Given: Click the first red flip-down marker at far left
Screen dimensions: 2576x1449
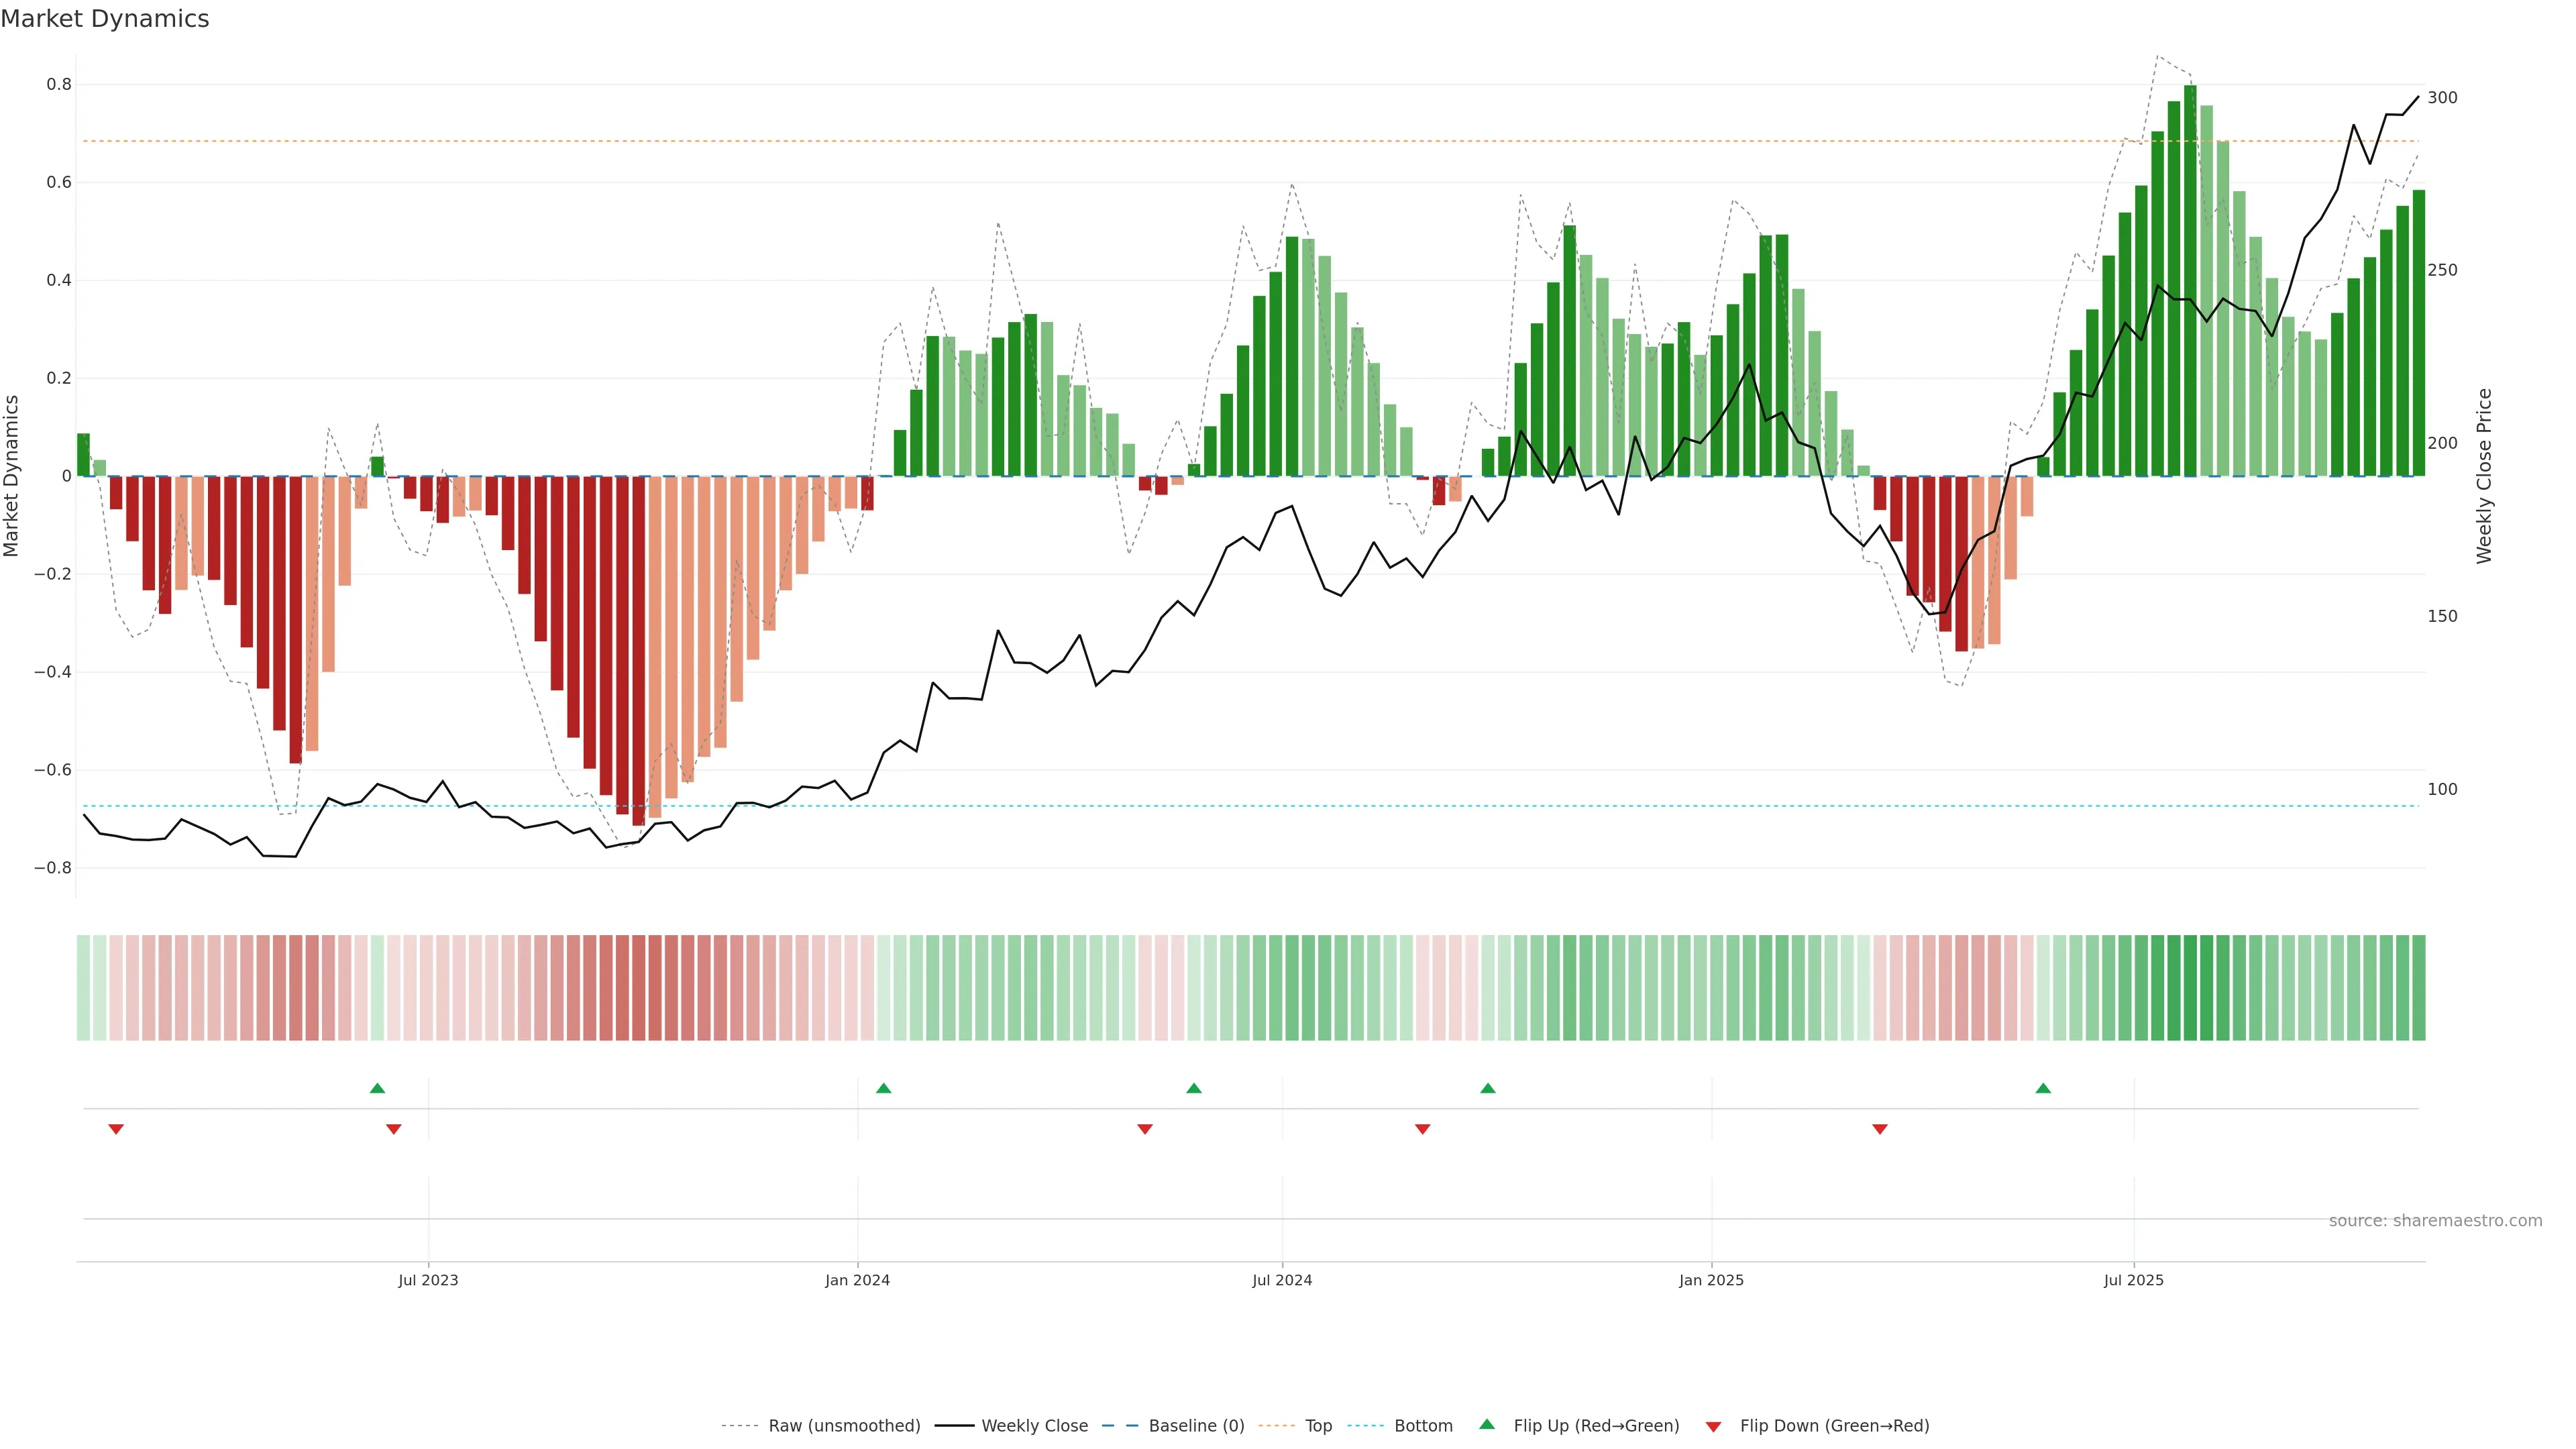Looking at the screenshot, I should [x=116, y=1129].
